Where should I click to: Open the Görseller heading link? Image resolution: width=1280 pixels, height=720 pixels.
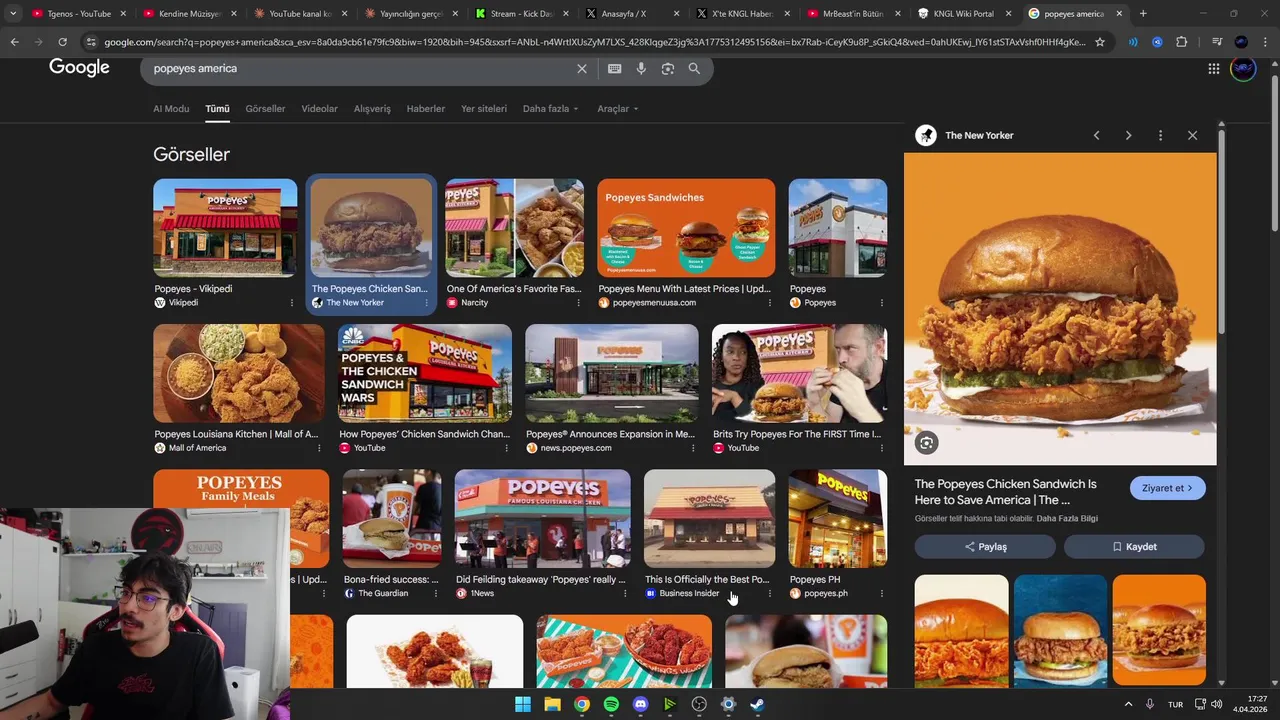191,154
